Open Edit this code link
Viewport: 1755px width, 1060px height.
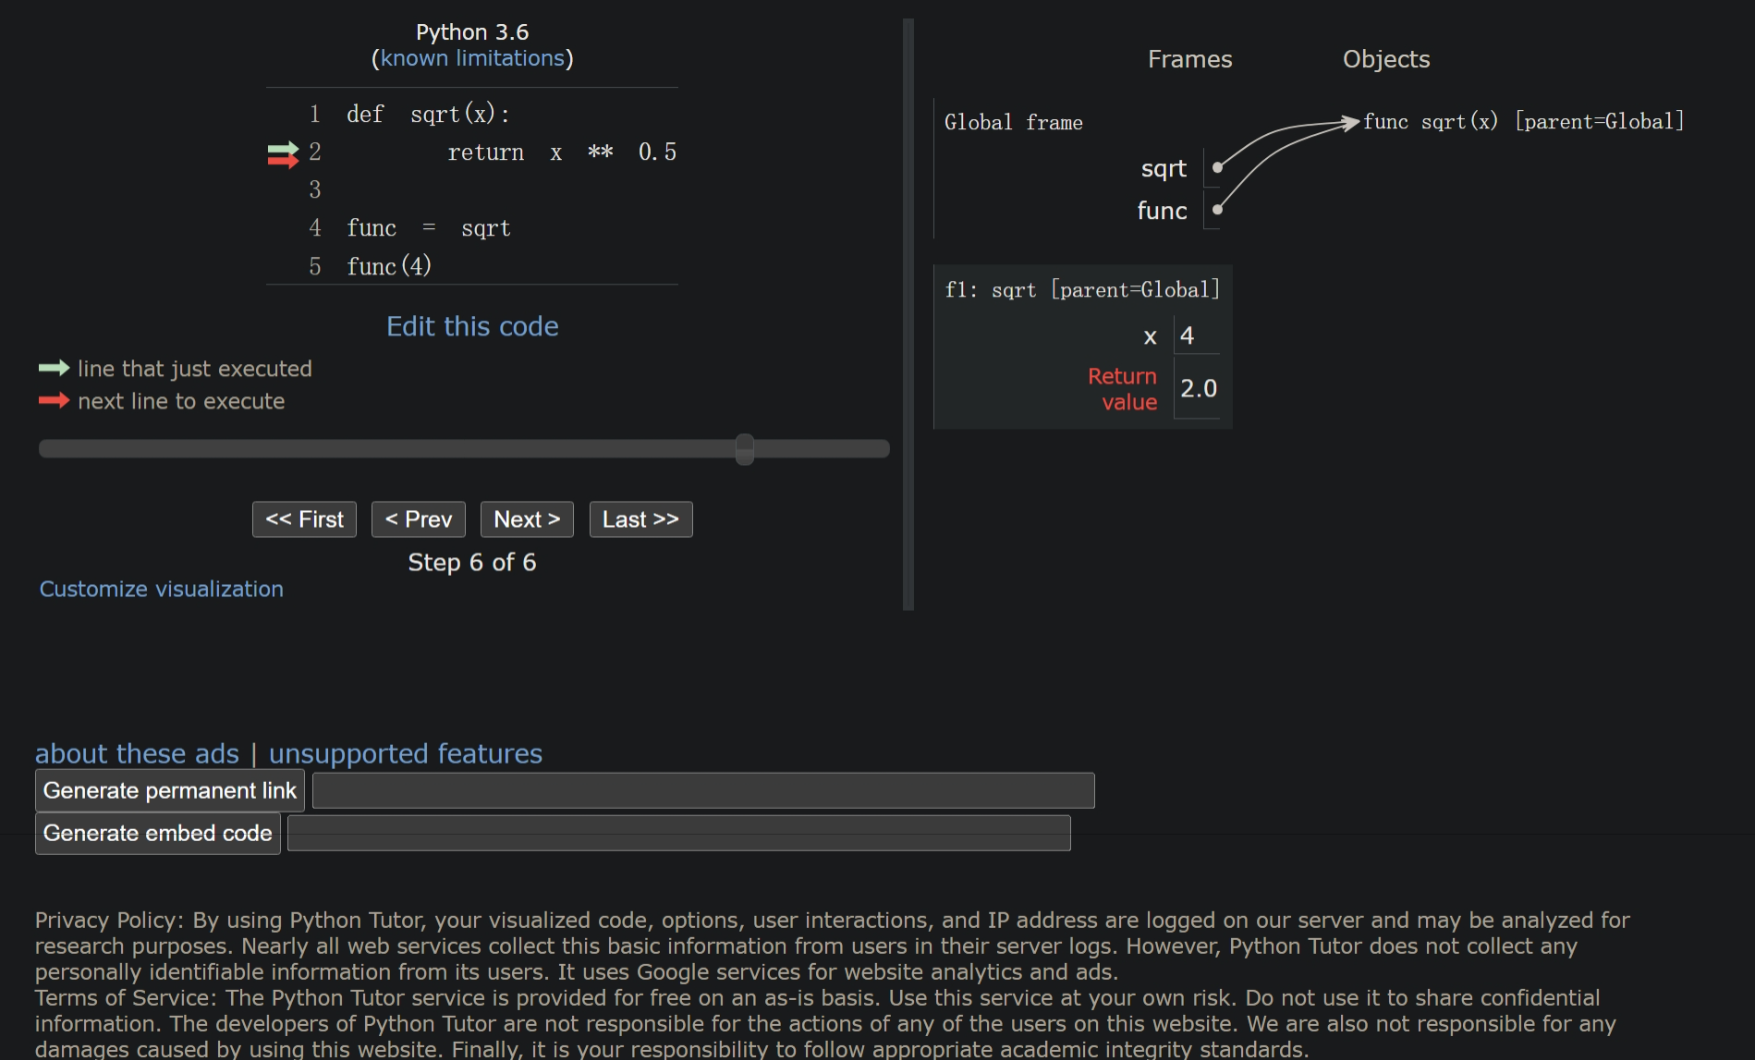click(x=472, y=326)
